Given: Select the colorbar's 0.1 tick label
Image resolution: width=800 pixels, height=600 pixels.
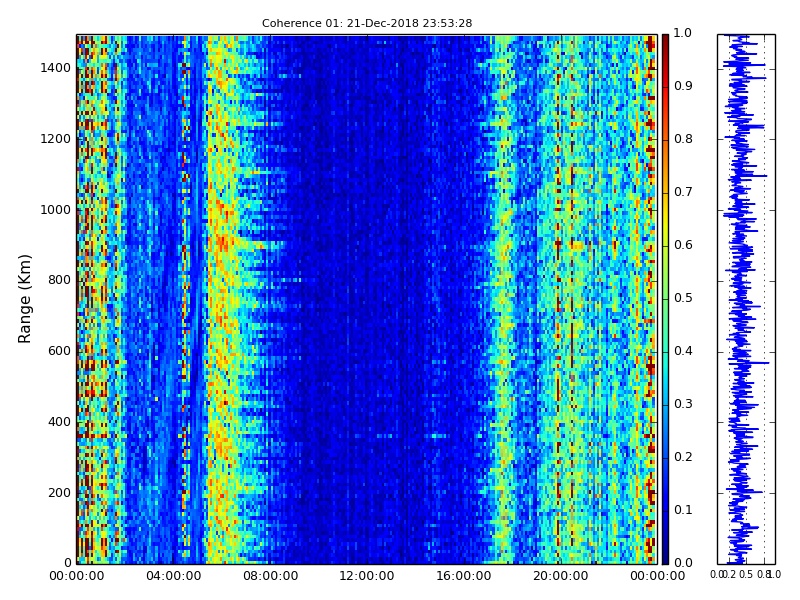Looking at the screenshot, I should click(x=683, y=510).
